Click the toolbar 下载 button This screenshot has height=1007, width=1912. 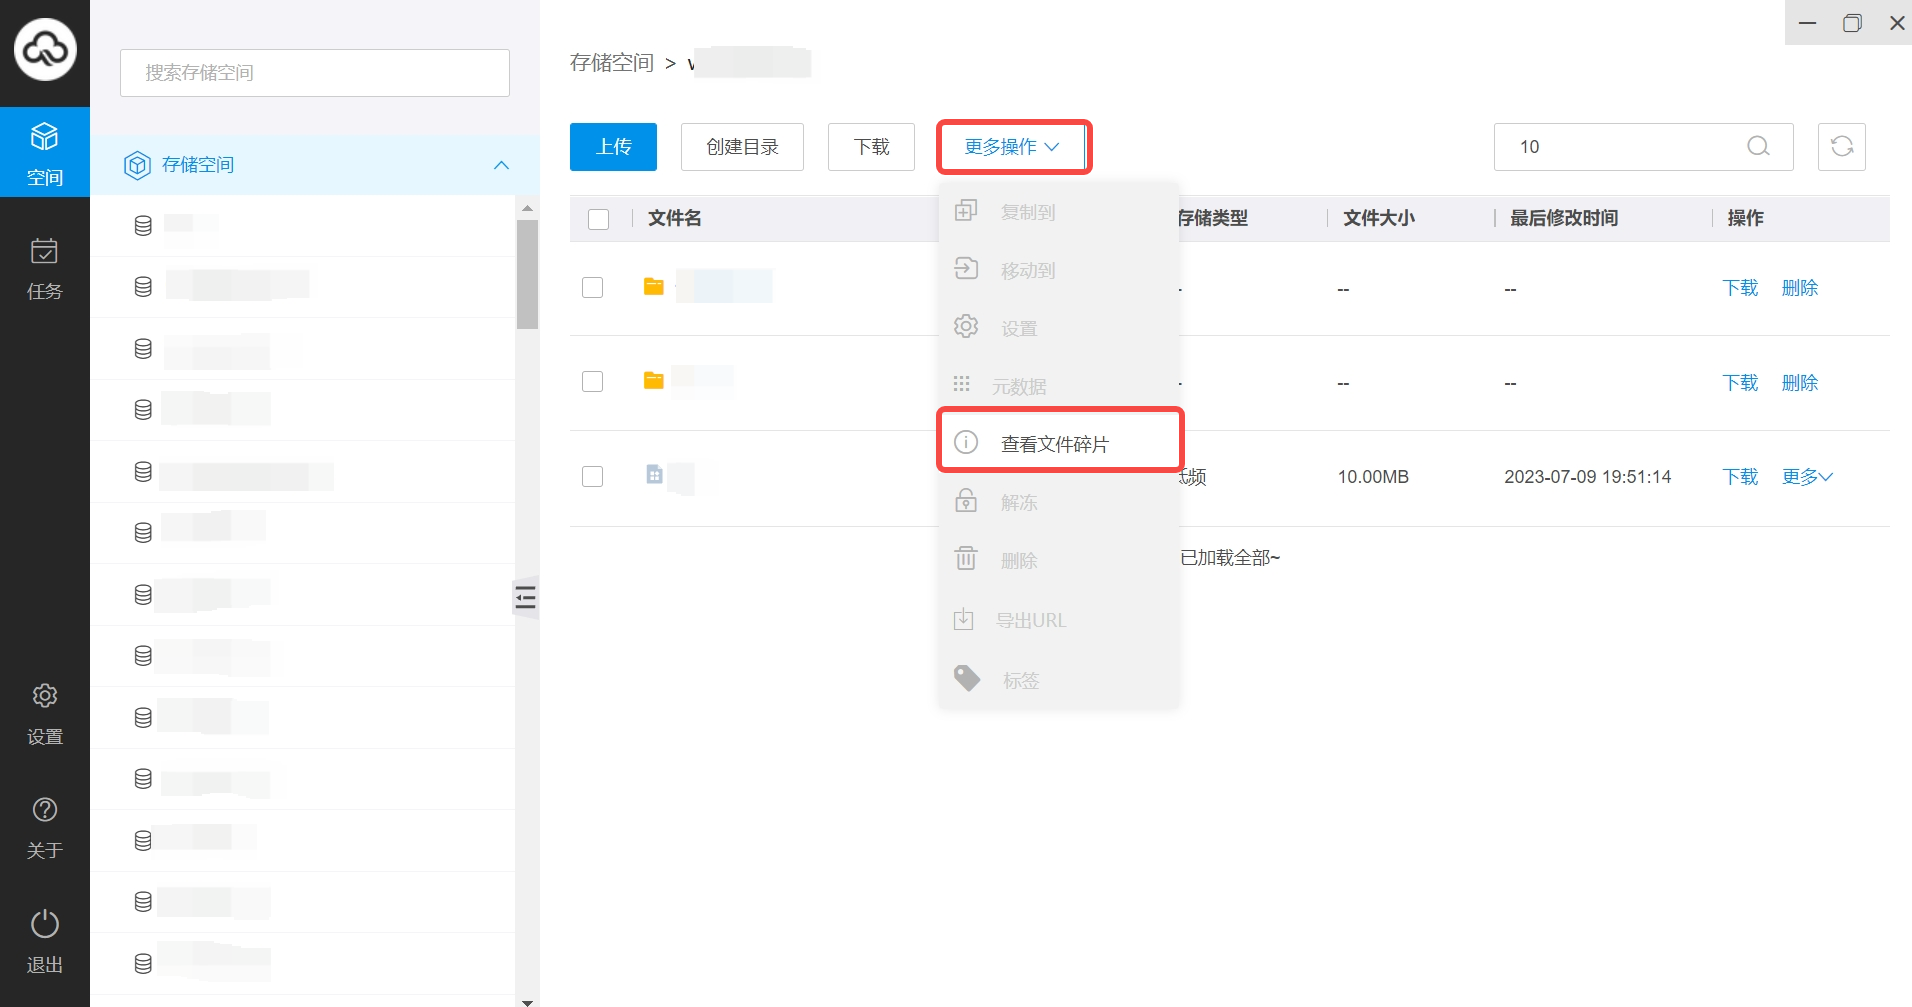[871, 147]
